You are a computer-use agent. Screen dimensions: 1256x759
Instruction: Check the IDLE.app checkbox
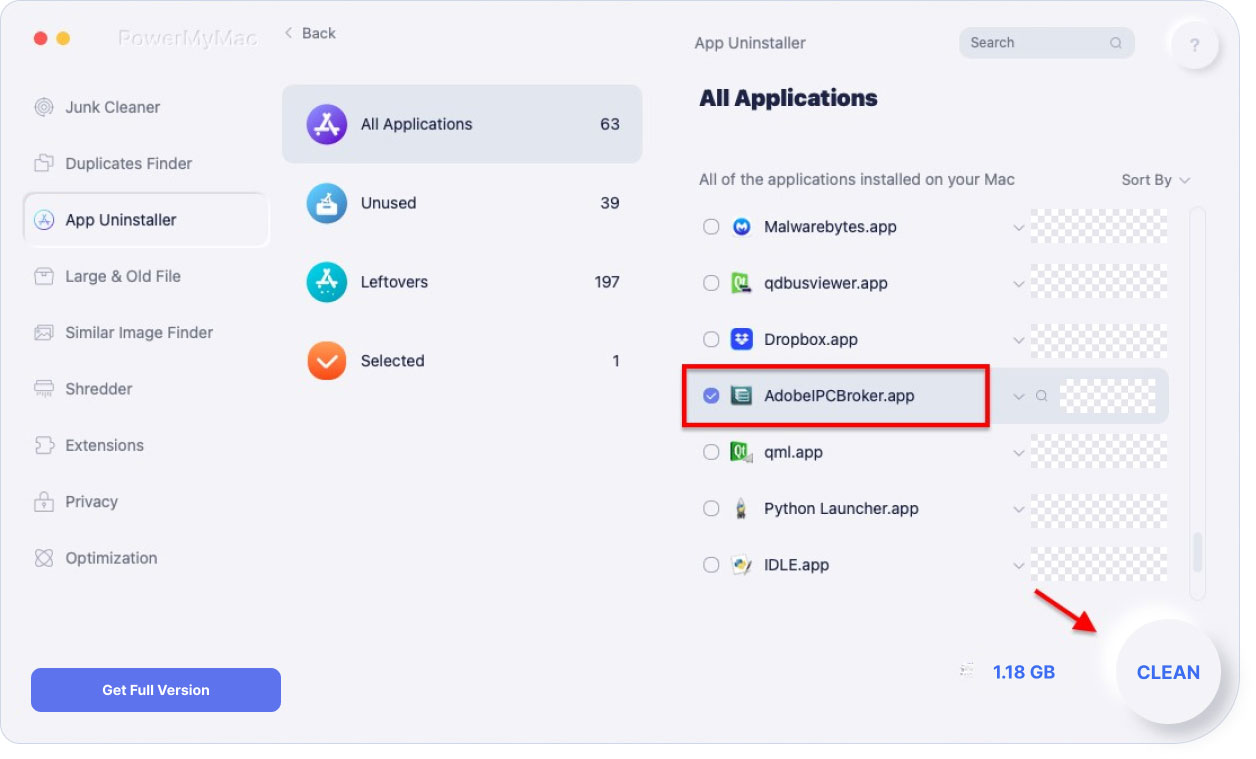(x=711, y=565)
